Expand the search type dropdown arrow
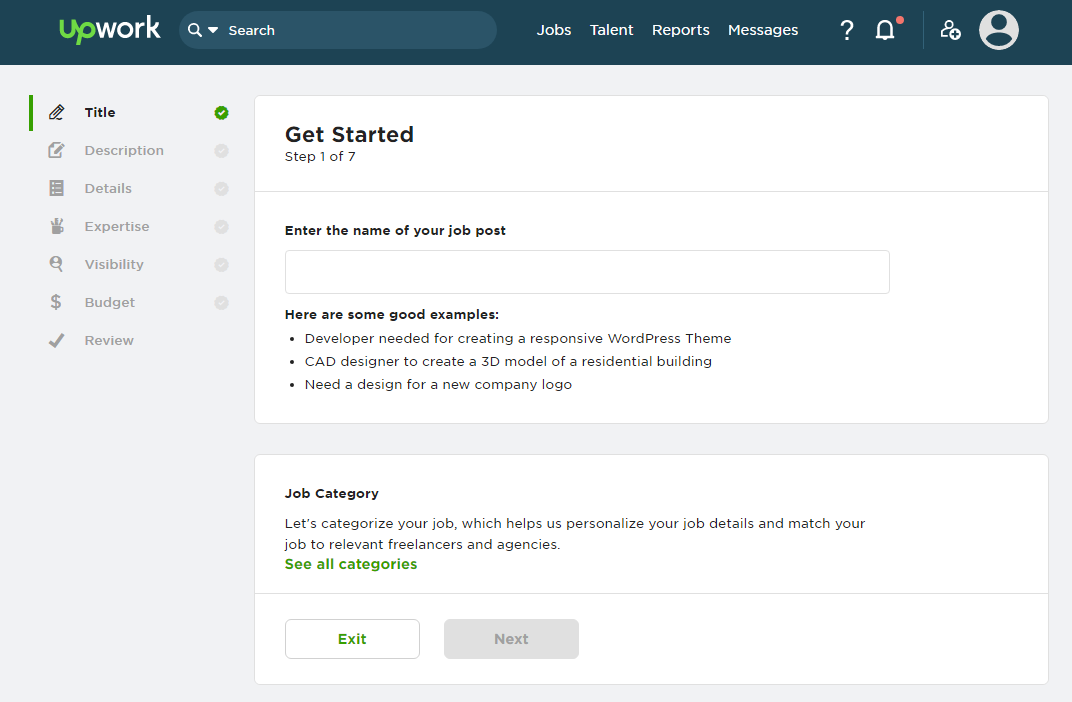 [213, 31]
